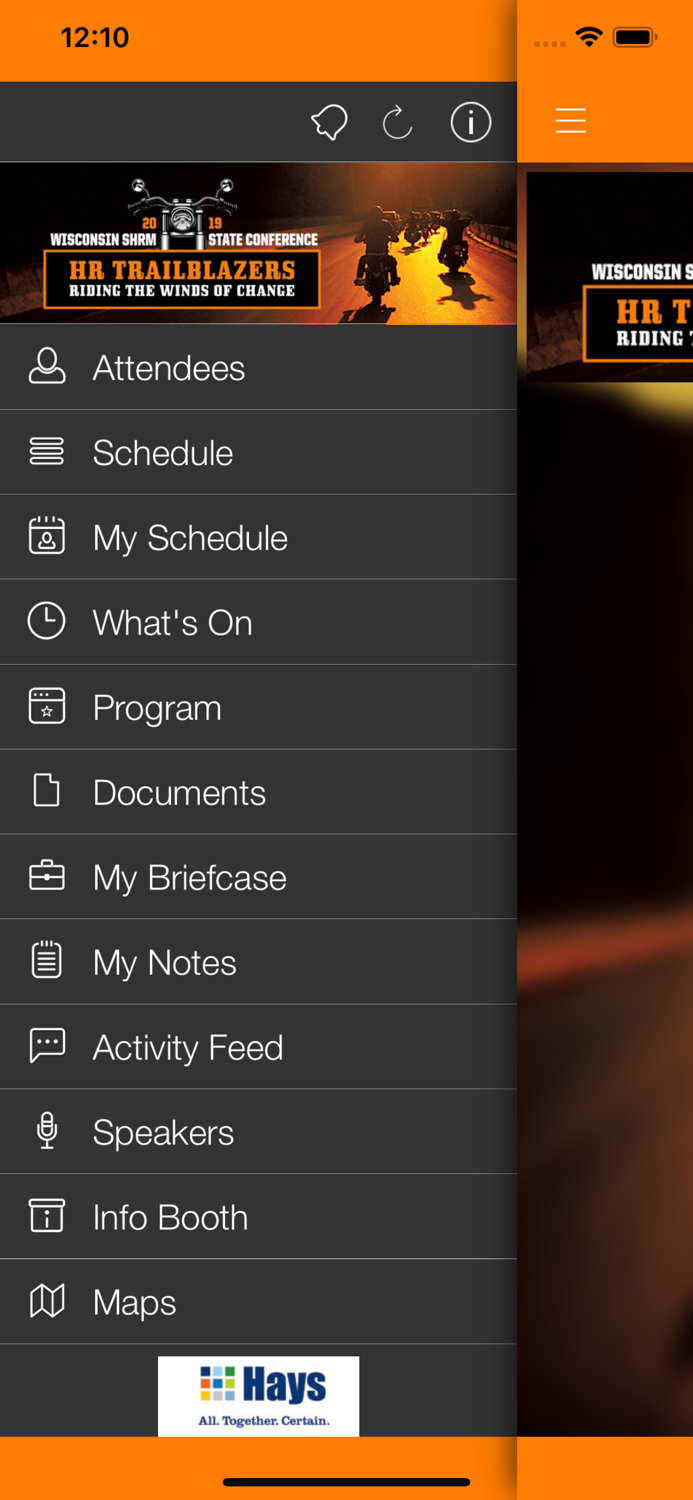The height and width of the screenshot is (1500, 693).
Task: Tap the Activity Feed chat bubble icon
Action: 47,1046
